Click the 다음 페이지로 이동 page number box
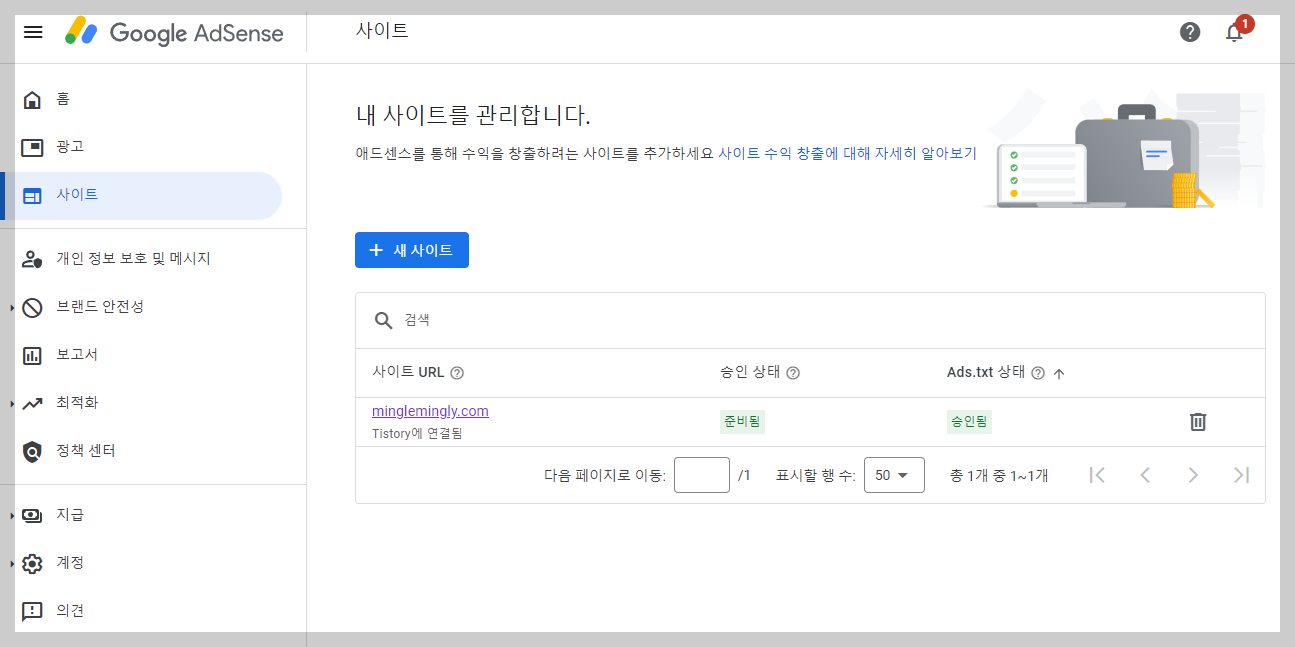 702,475
